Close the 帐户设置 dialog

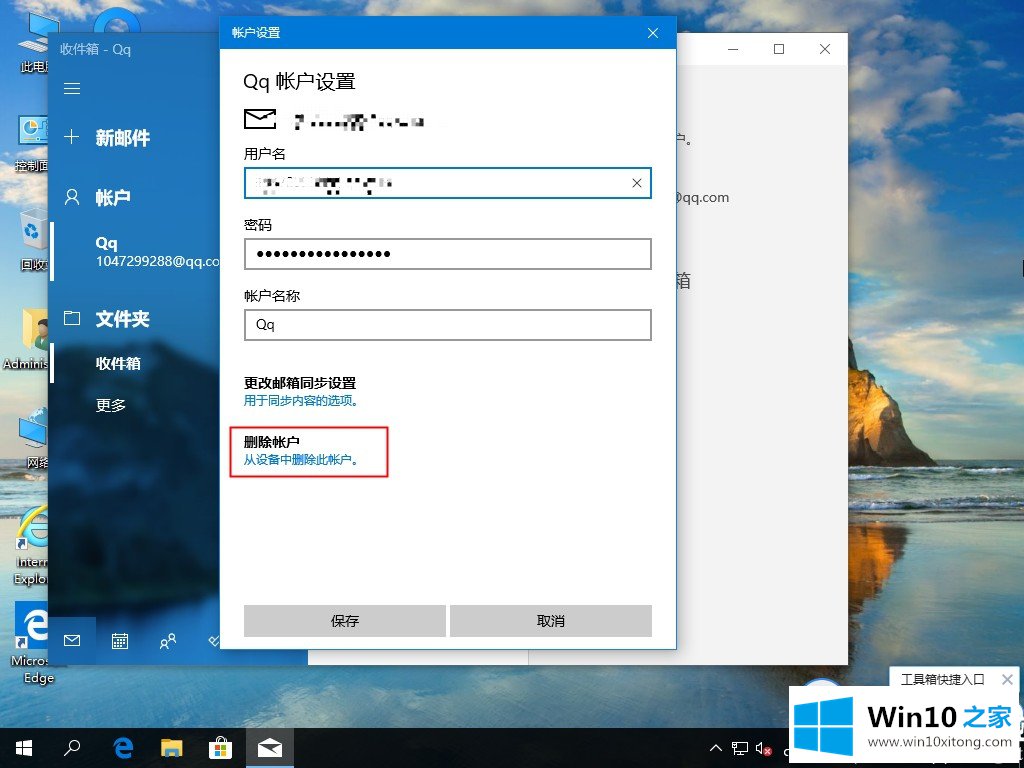pos(653,33)
